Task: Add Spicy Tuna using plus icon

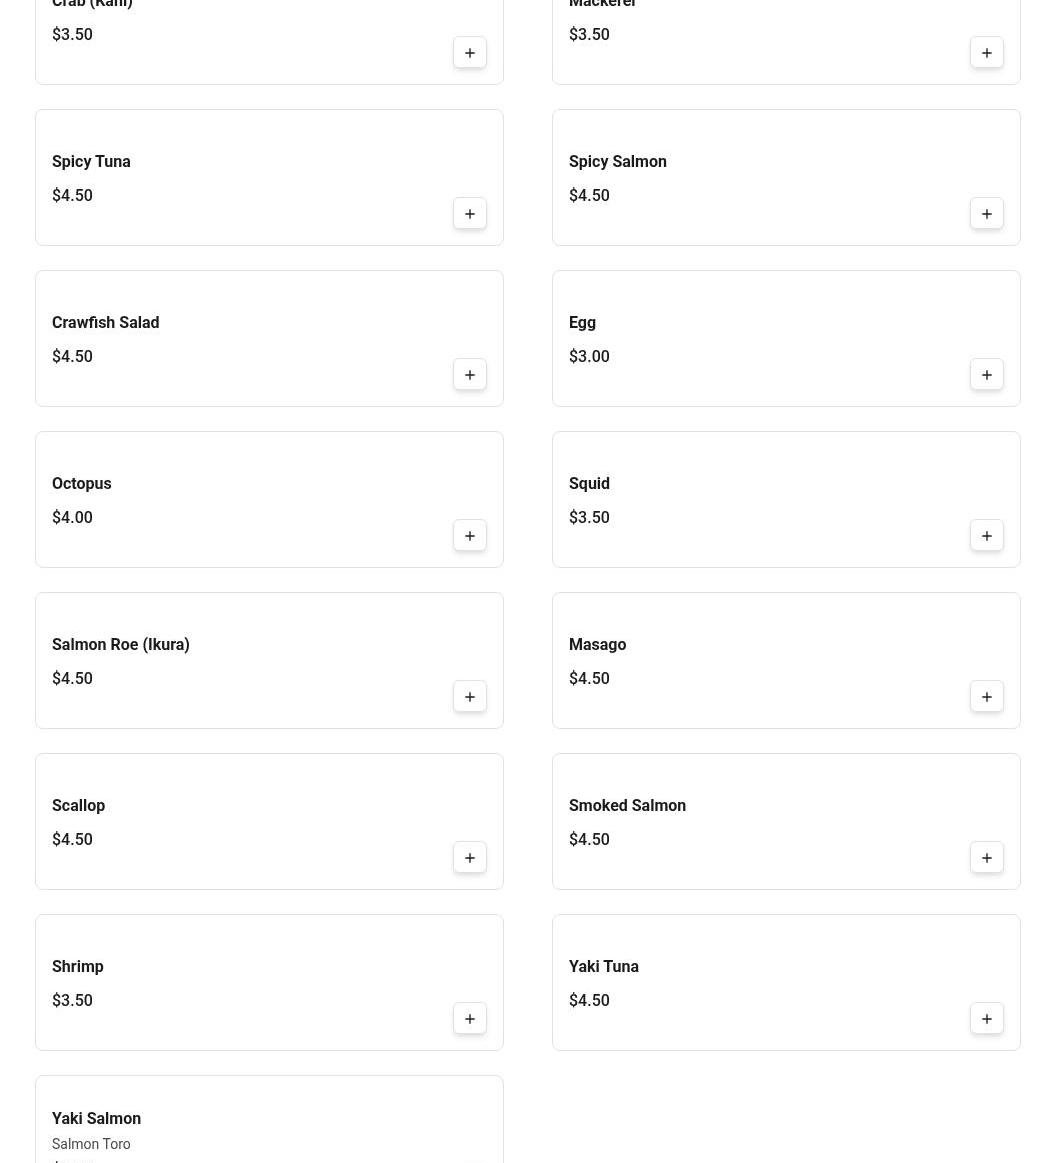Action: 470,214
